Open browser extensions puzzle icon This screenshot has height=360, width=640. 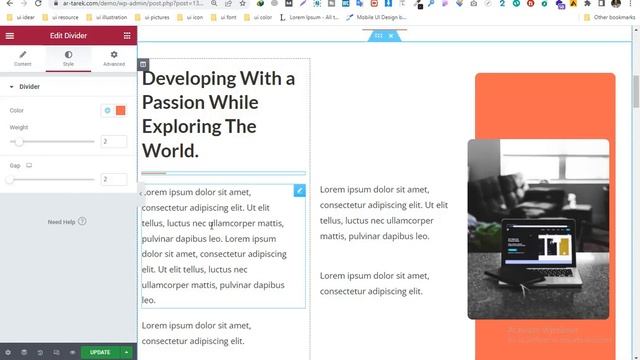pyautogui.click(x=587, y=3)
